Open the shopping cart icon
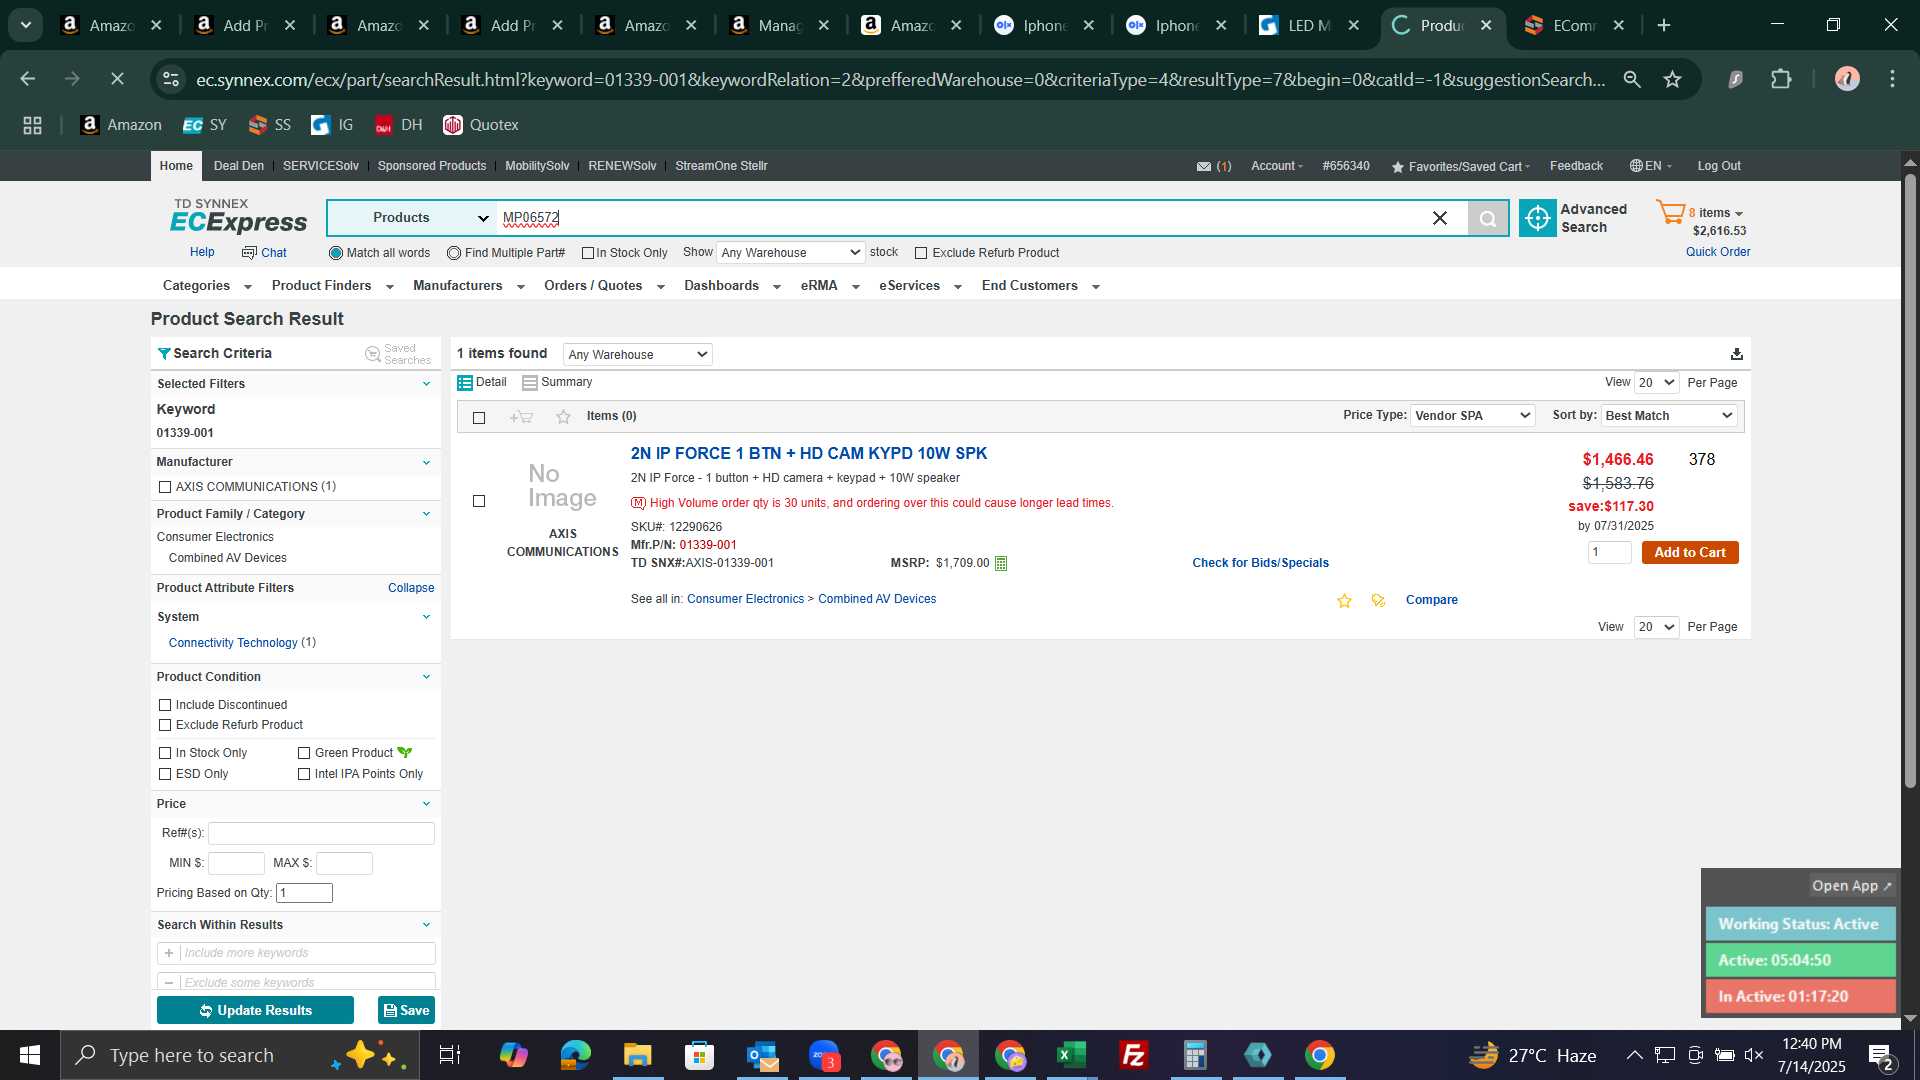Screen dimensions: 1920x1080 1670,212
